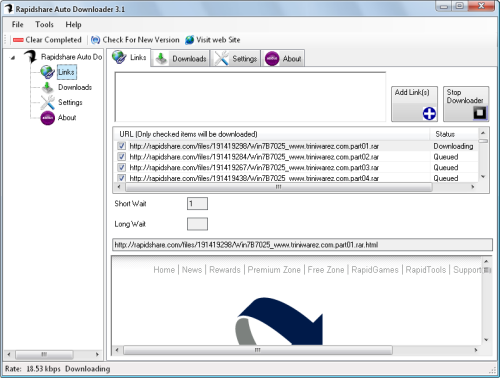Click web preview scroll right arrow
This screenshot has height=379, width=500.
pos(476,350)
